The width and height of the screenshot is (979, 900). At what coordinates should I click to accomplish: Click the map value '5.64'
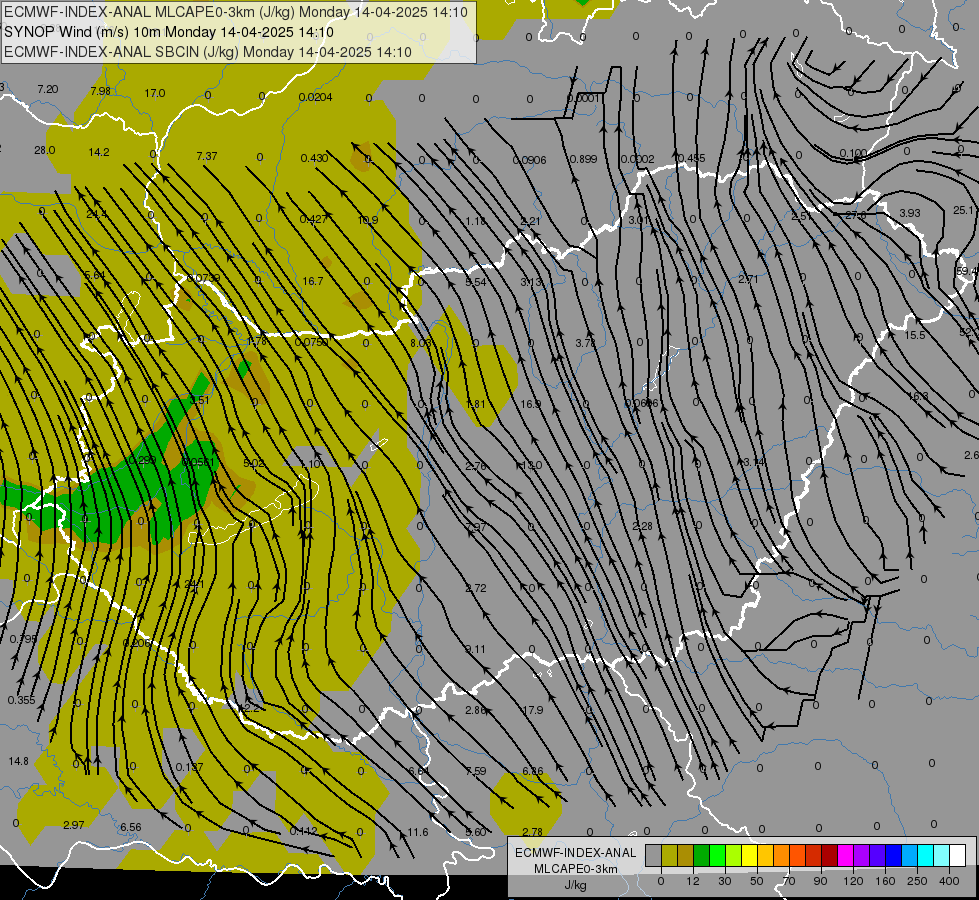(x=95, y=275)
